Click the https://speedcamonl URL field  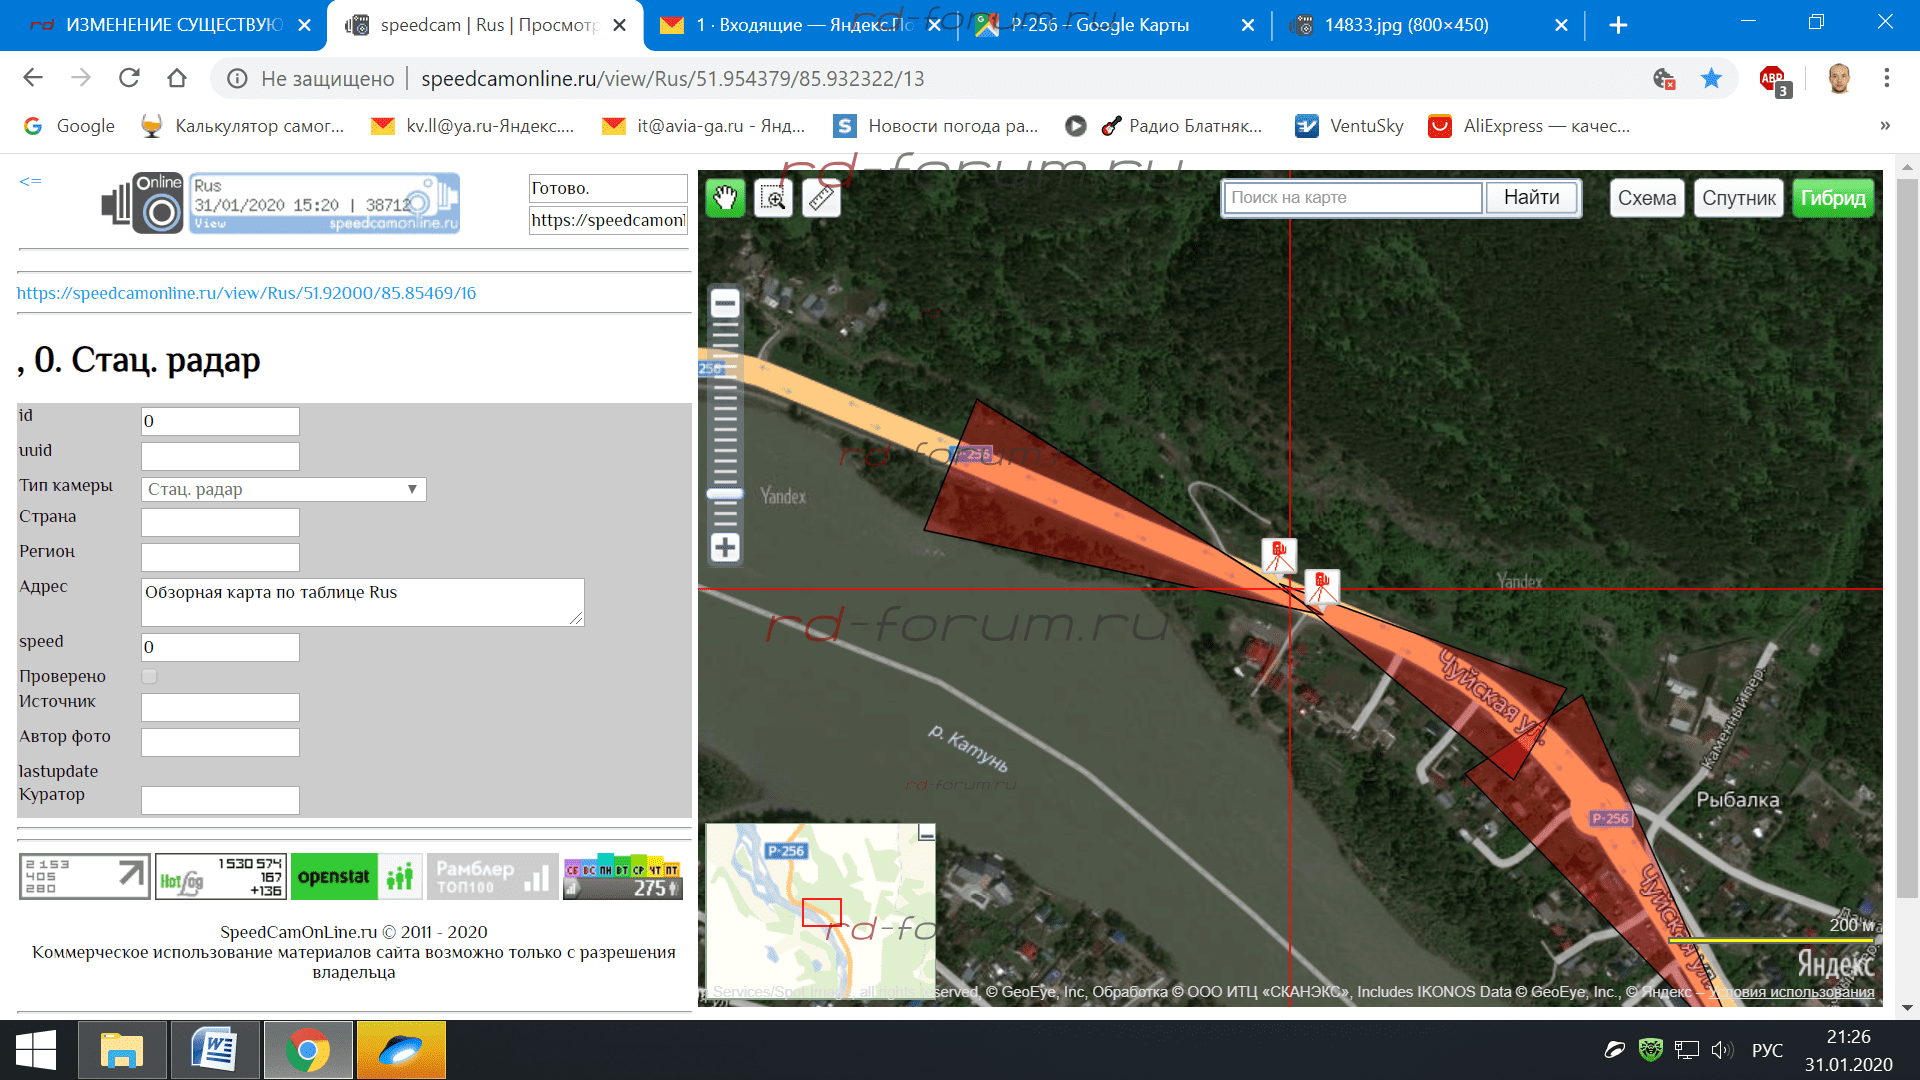(x=608, y=220)
